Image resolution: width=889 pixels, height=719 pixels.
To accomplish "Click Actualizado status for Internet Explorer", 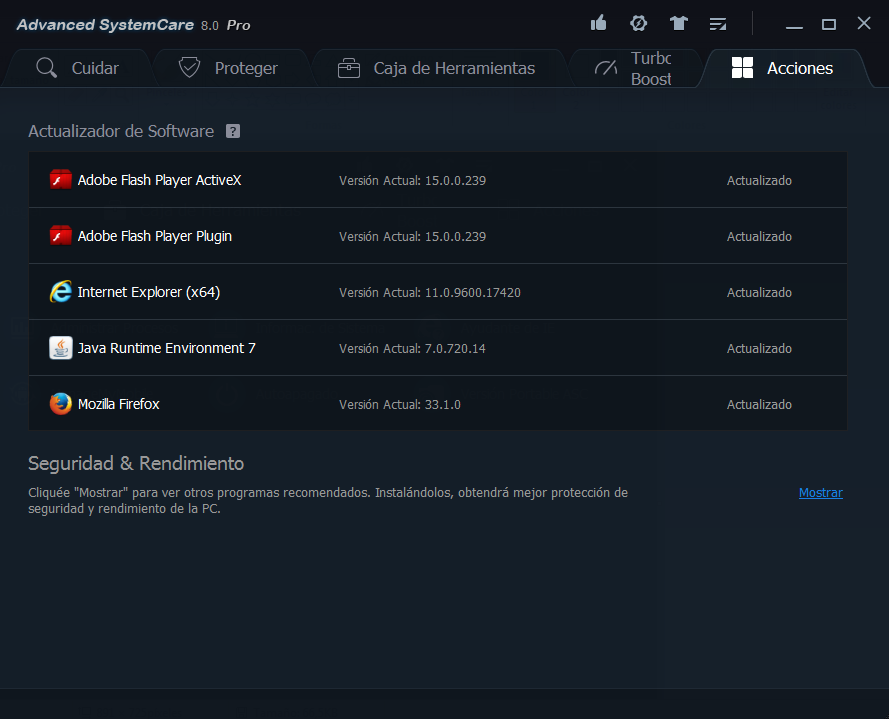I will pos(759,292).
